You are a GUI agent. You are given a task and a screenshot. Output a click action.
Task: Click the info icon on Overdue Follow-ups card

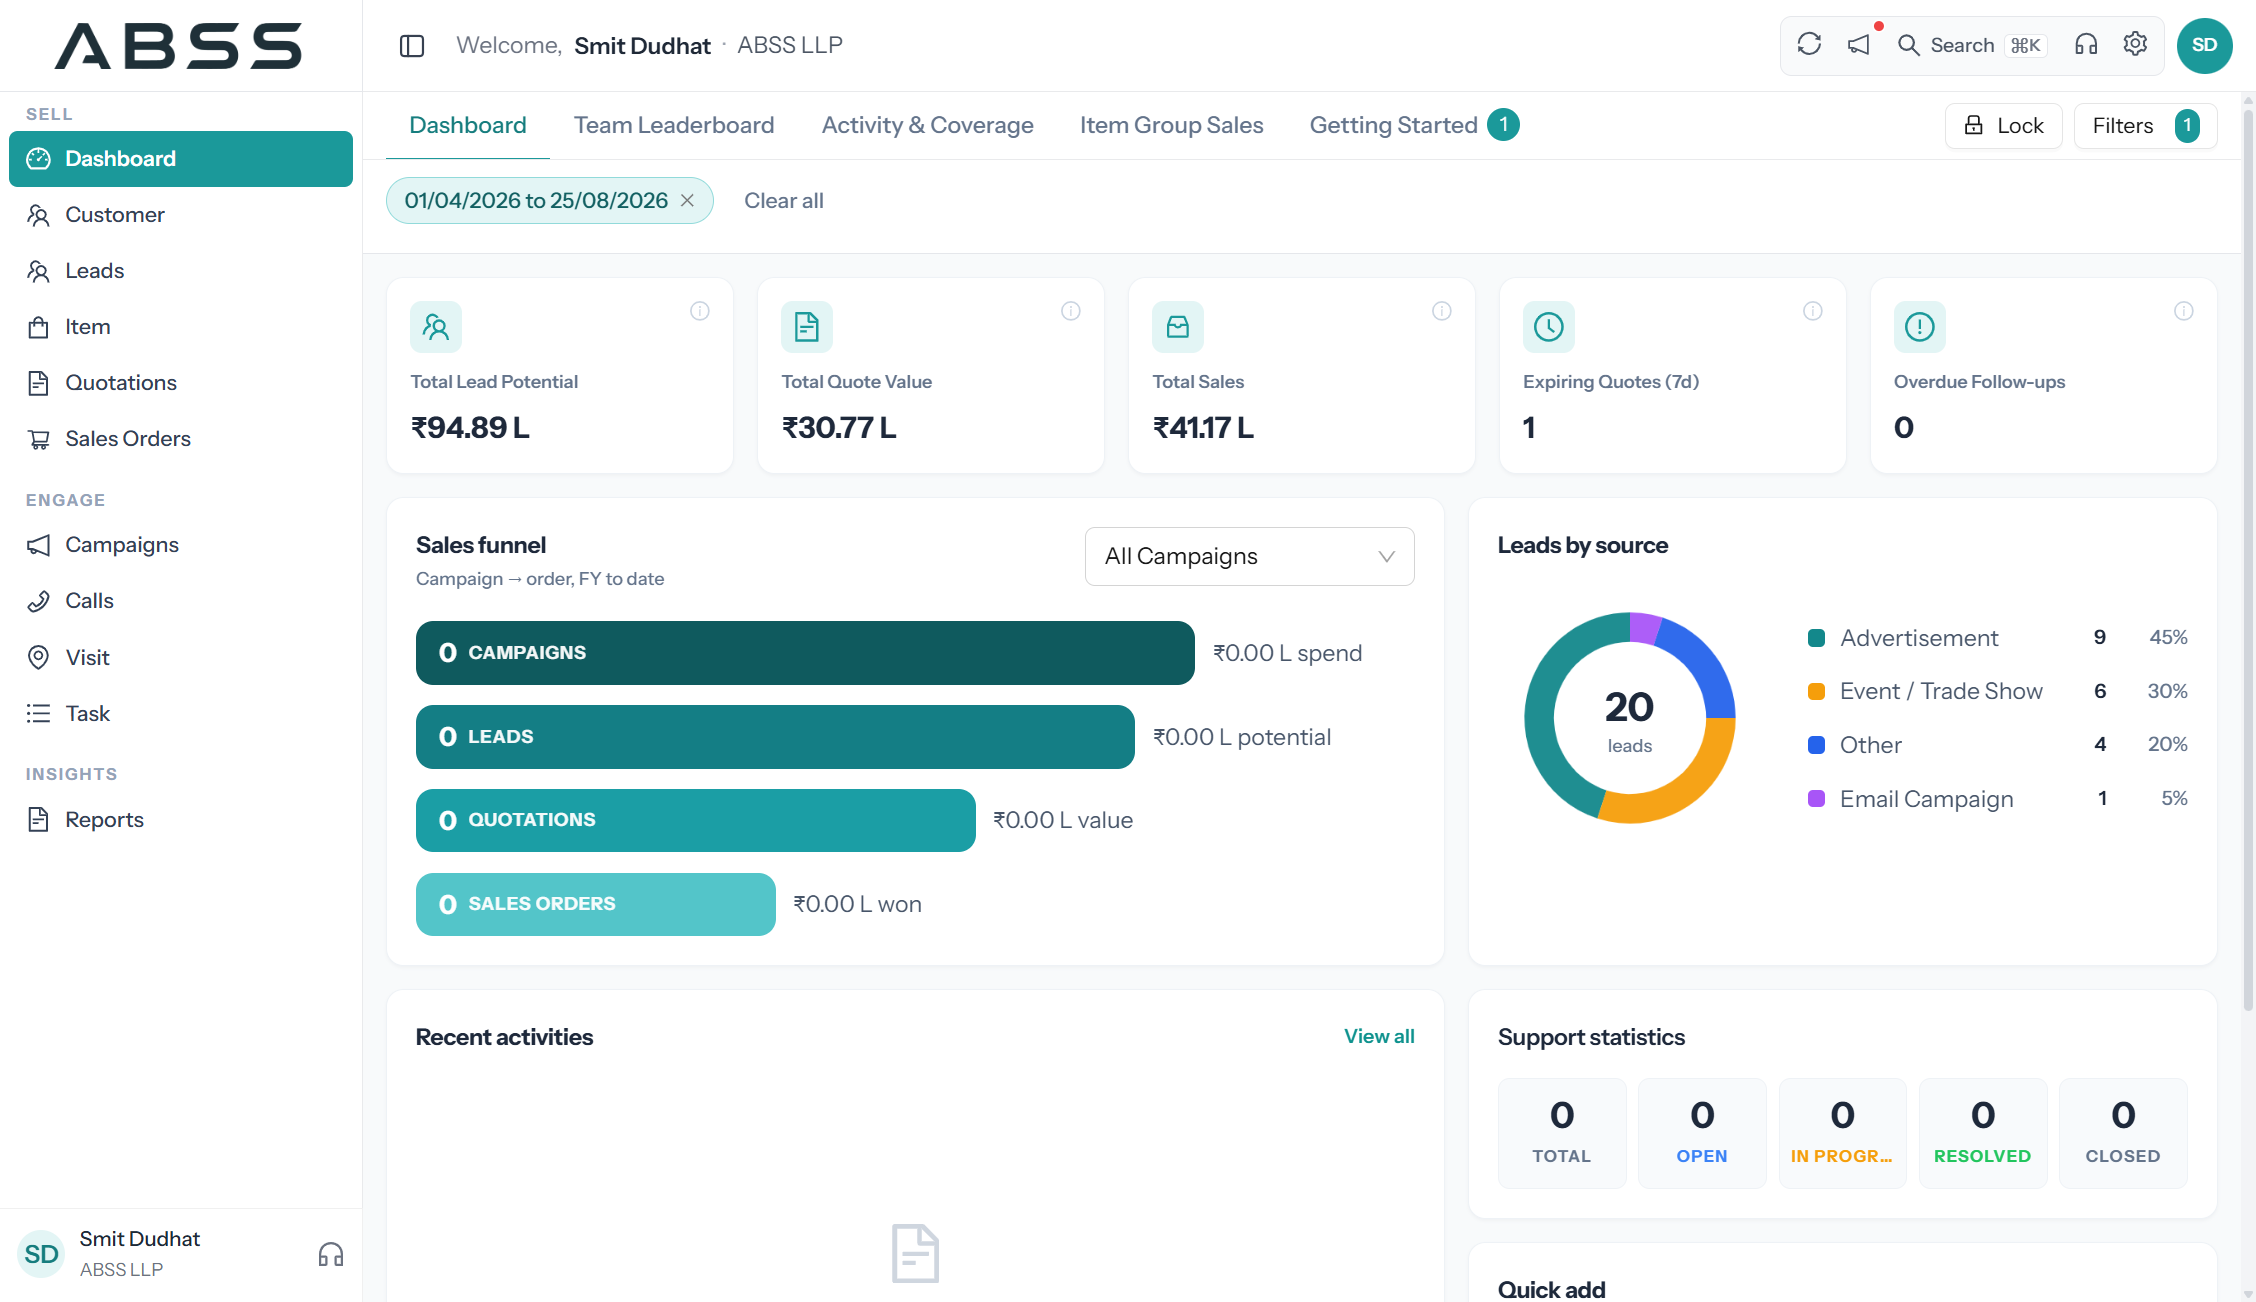2184,311
